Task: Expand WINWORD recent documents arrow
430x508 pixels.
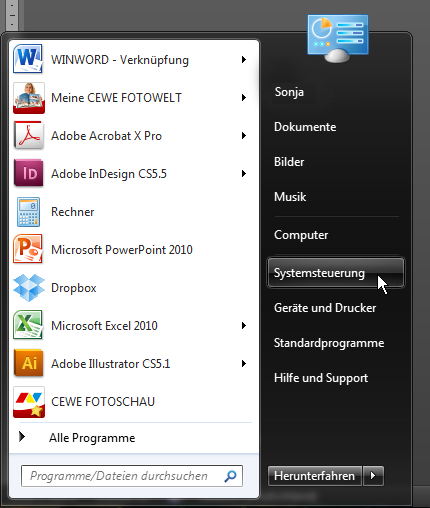Action: (244, 60)
